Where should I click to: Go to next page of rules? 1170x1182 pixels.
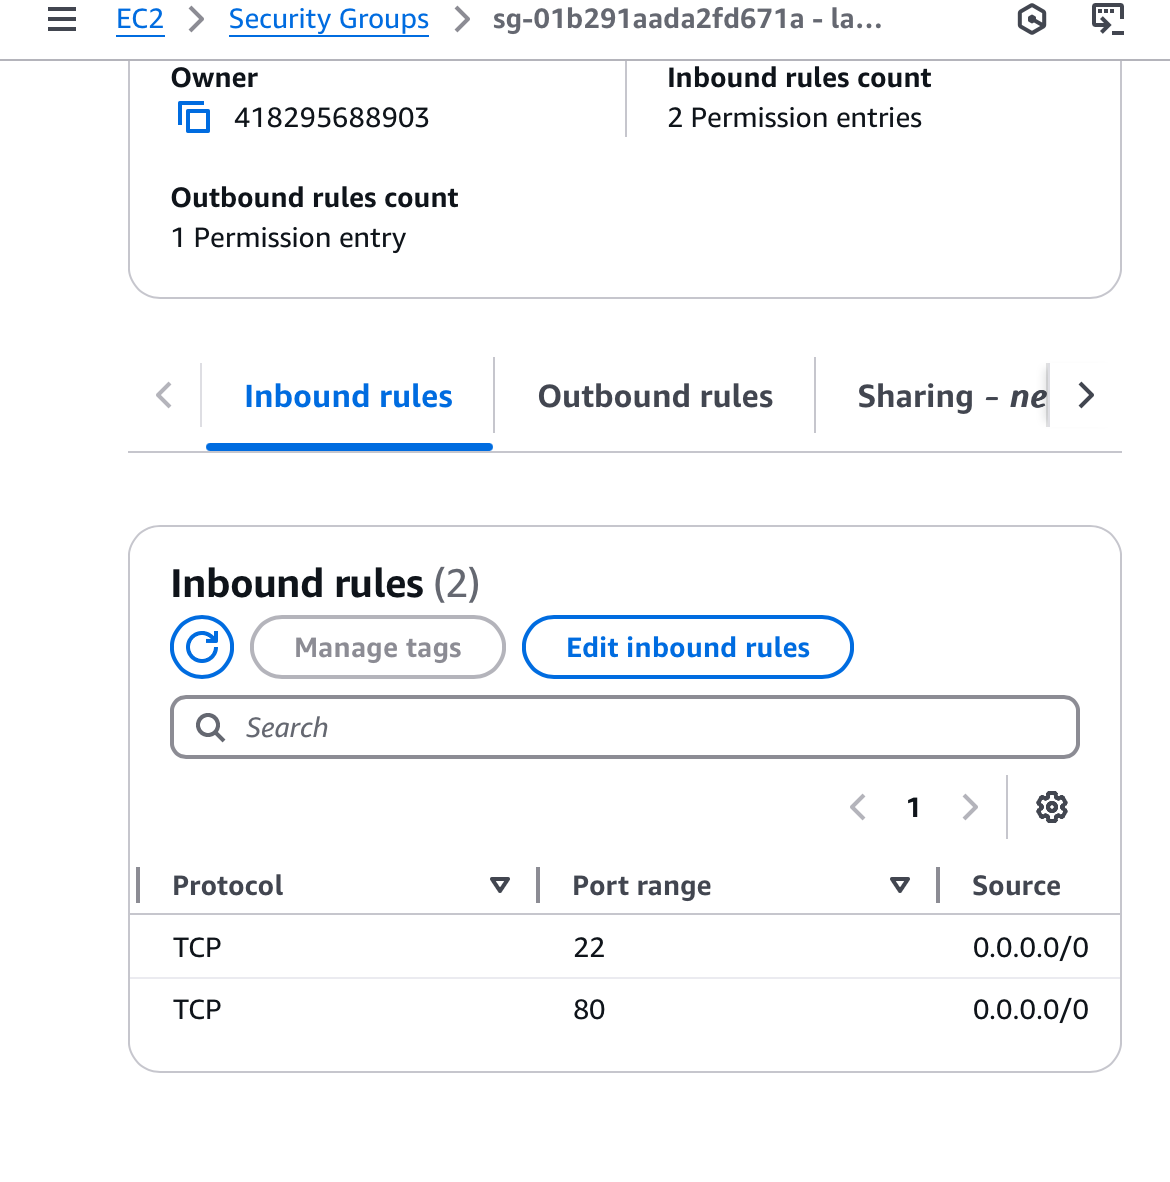pyautogui.click(x=969, y=807)
